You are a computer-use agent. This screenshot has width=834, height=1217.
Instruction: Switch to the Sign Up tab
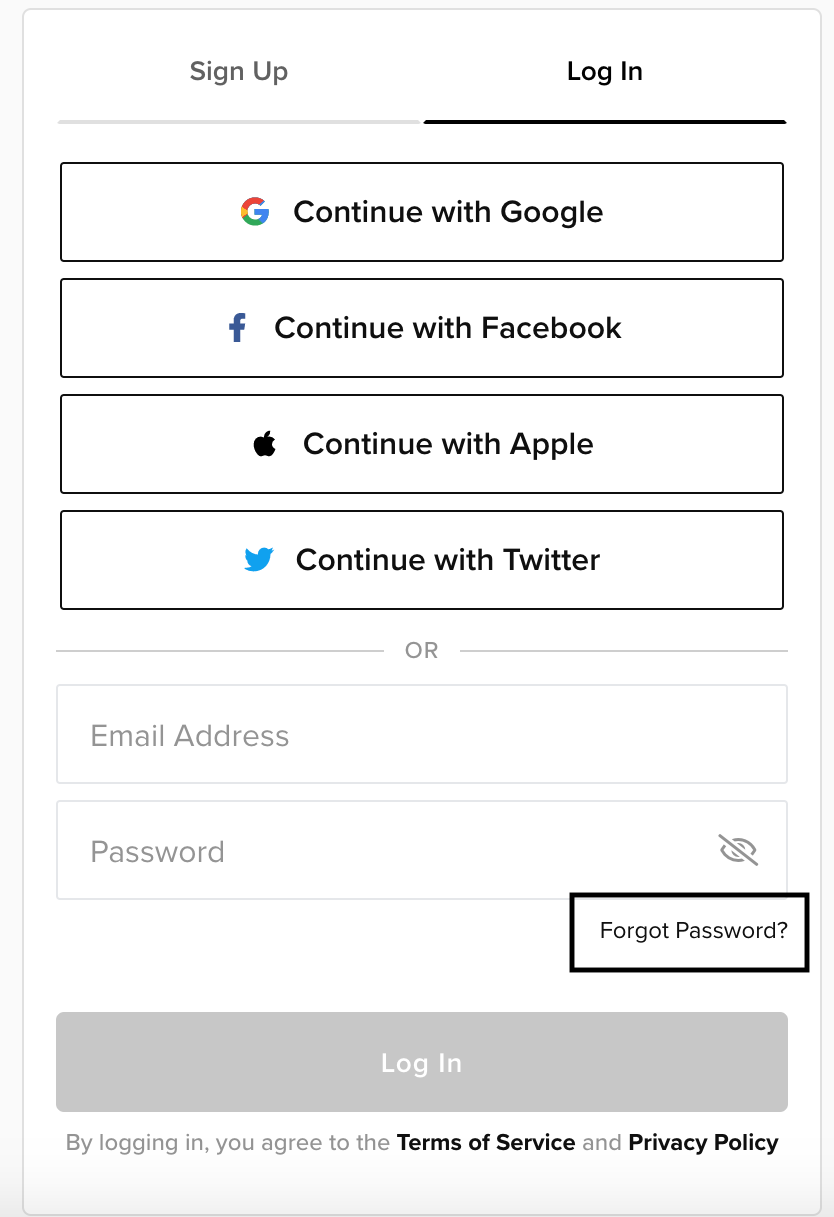[239, 72]
